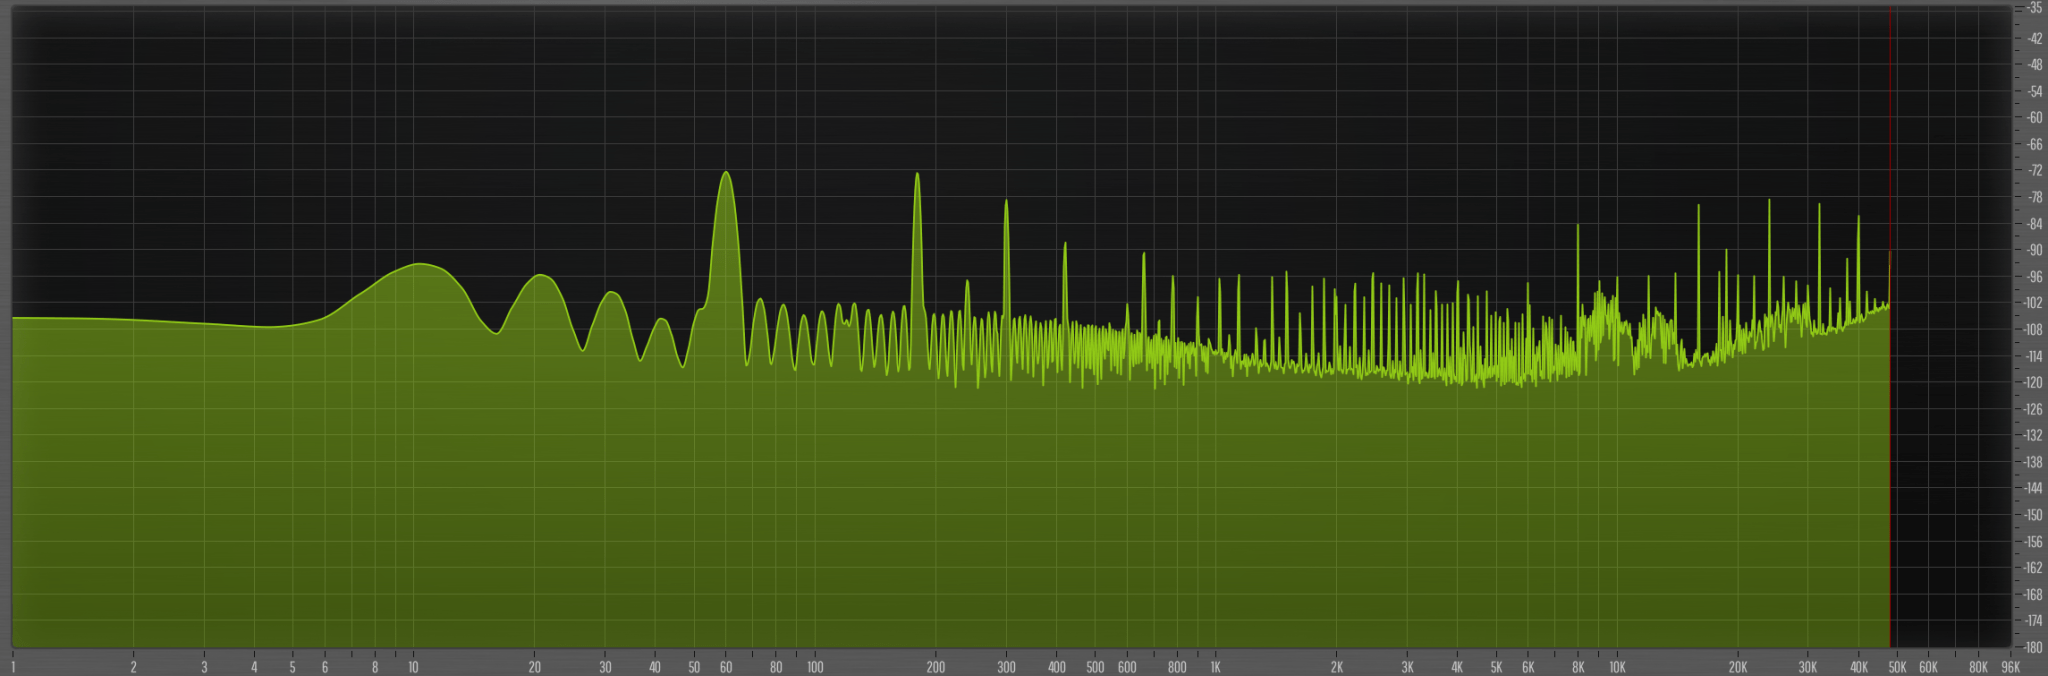
Task: Click the 600 Hz frequency axis label
Action: [x=1127, y=667]
